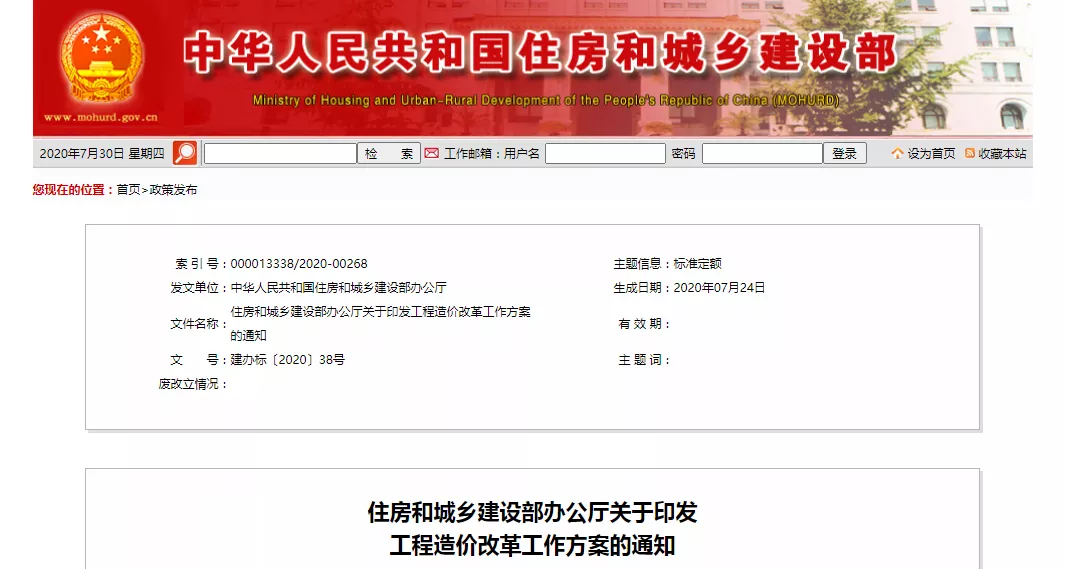Click the article heading 工程造价改革工作方案的通知

[x=532, y=546]
